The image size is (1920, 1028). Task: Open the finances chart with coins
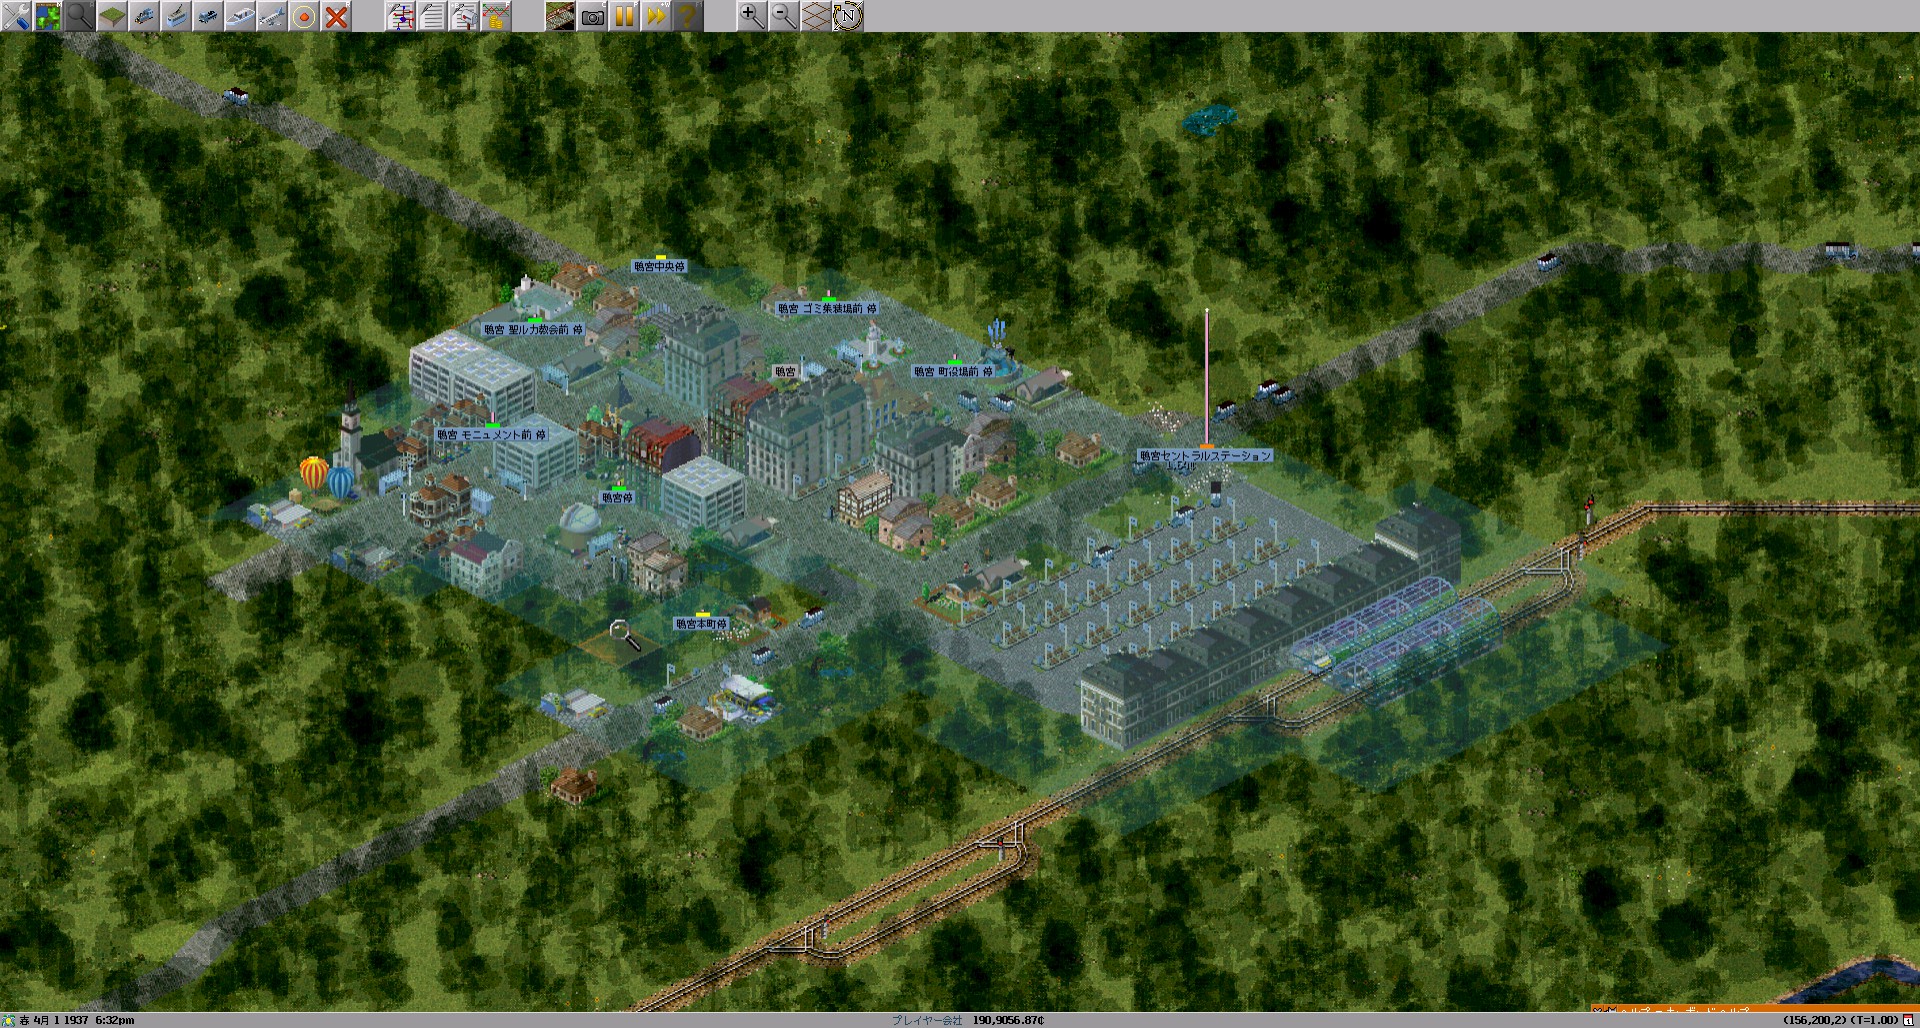pos(496,16)
